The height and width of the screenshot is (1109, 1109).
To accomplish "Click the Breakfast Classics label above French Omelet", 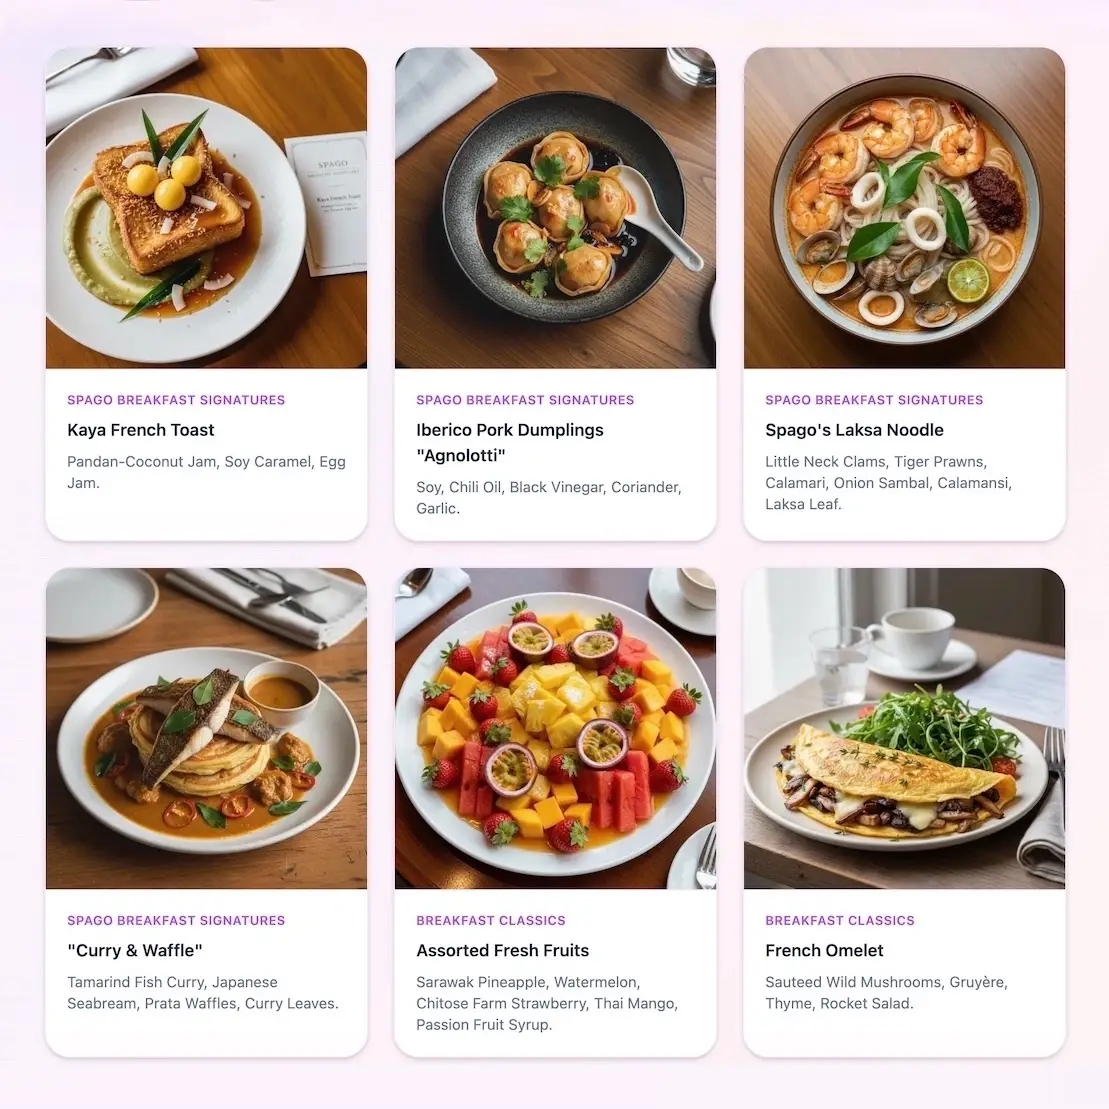I will coord(840,921).
